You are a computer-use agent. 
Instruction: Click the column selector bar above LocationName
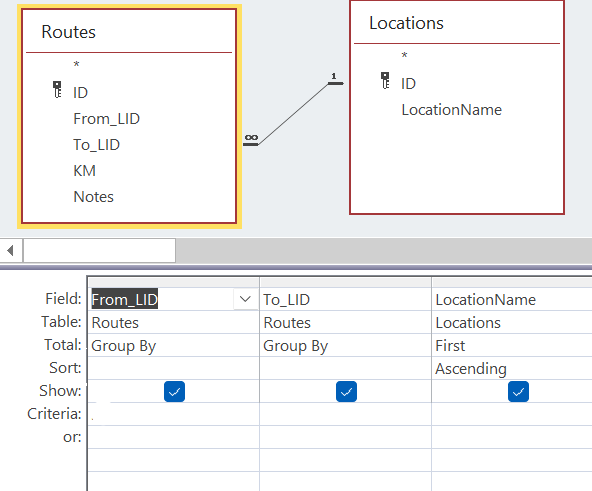click(x=513, y=283)
